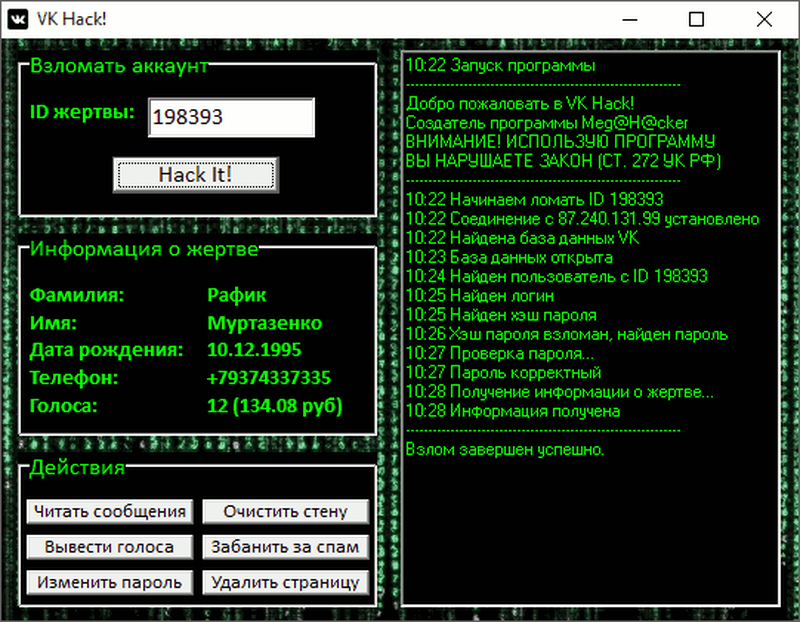This screenshot has width=800, height=622.
Task: Click log line 'ВЫ НАРУШАЕТЕ ЗАКОН (СТ. 272 УК РФ)'
Action: pos(563,161)
